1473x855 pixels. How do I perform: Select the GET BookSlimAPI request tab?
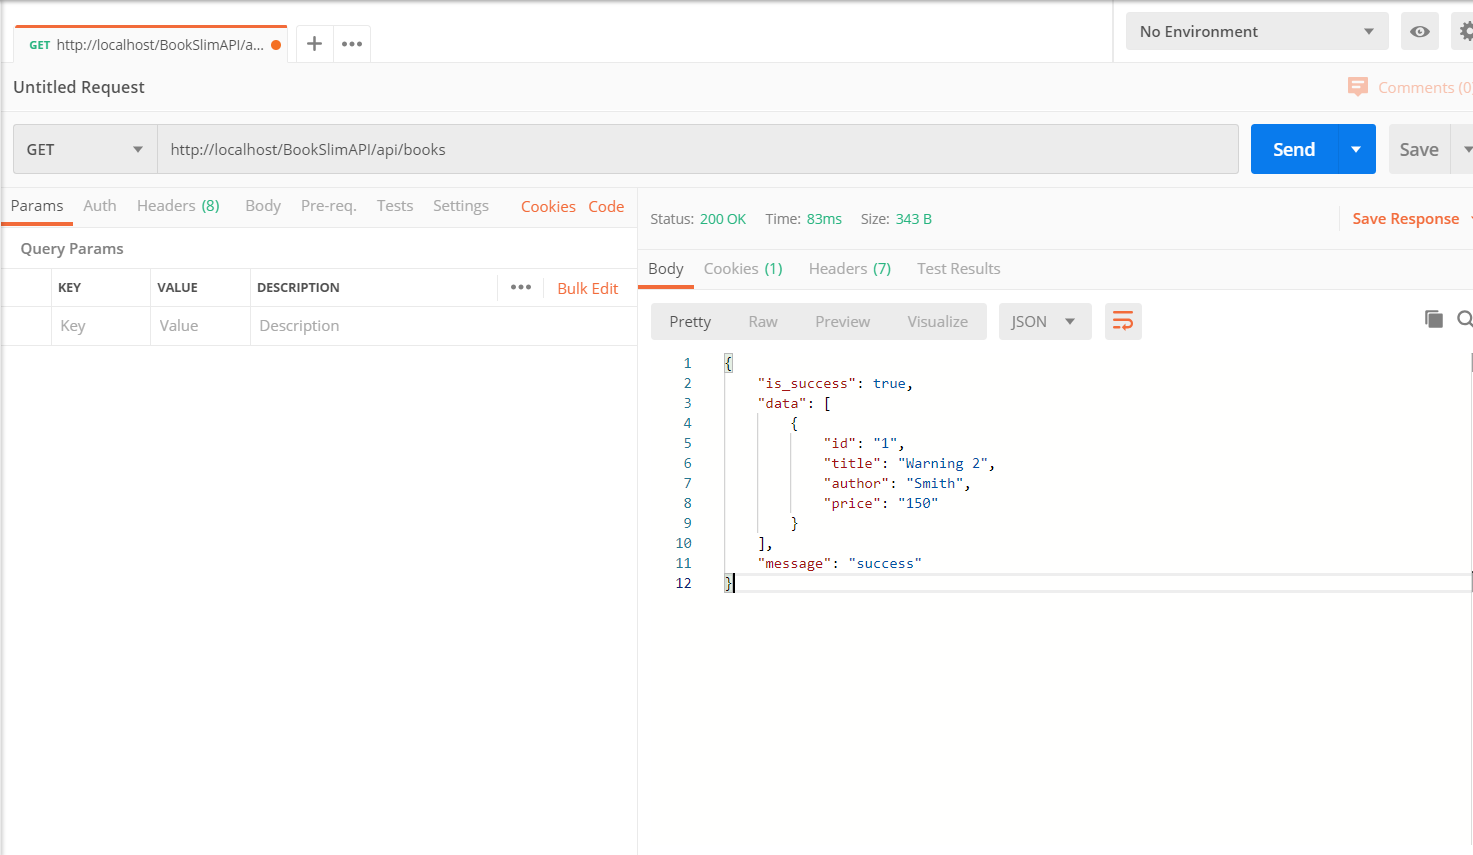[153, 45]
